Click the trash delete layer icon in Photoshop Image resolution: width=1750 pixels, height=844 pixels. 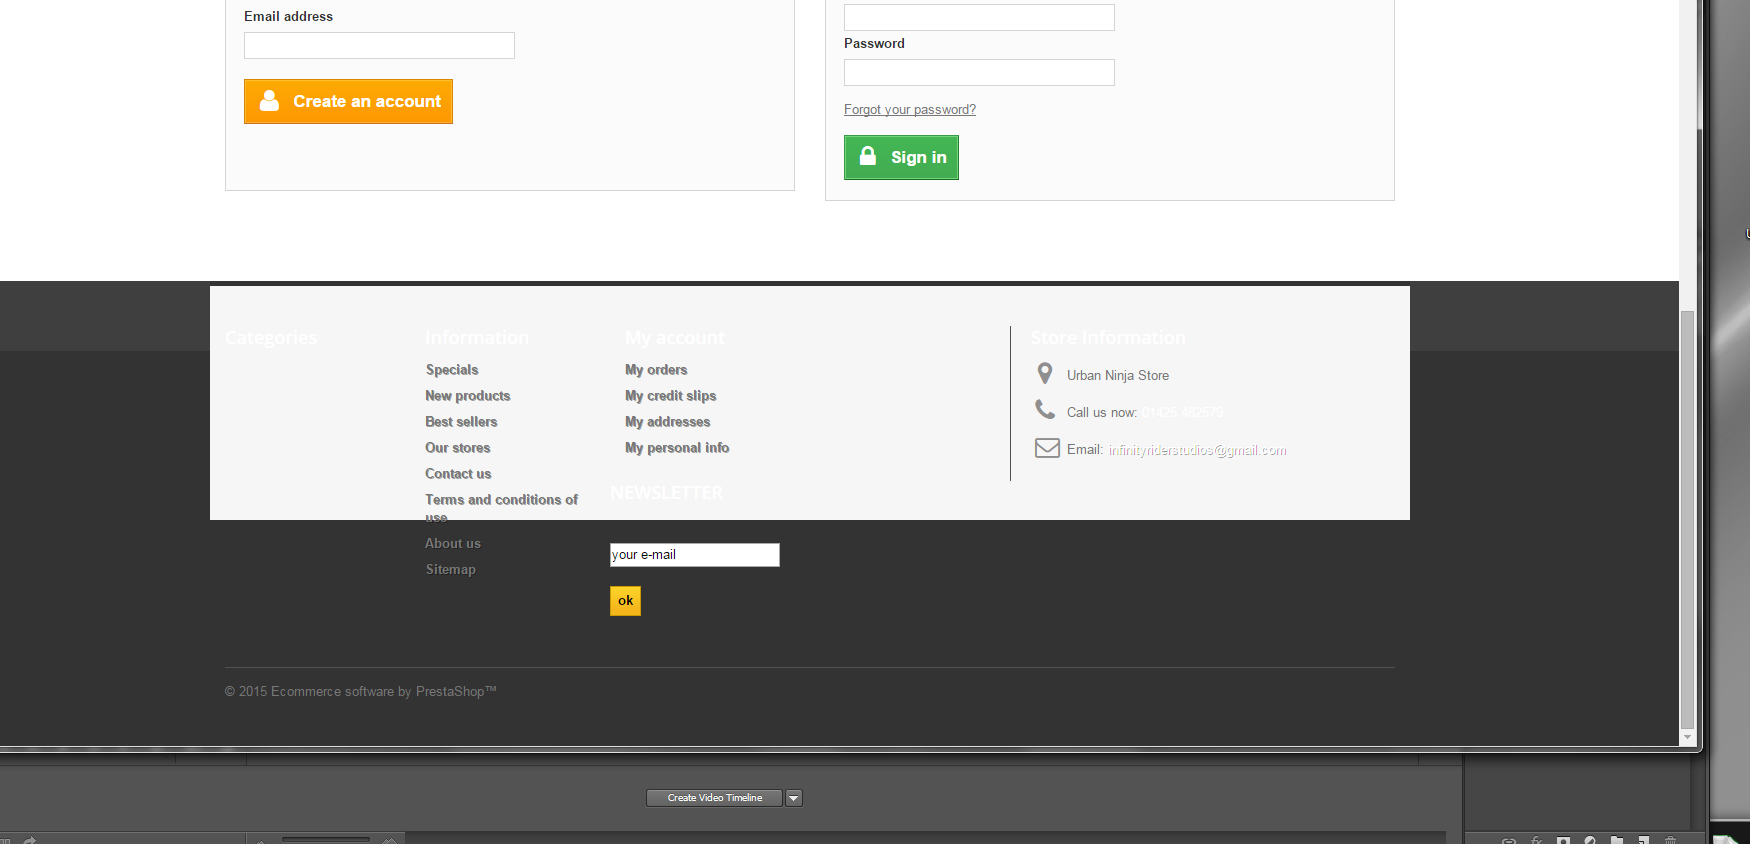1669,840
